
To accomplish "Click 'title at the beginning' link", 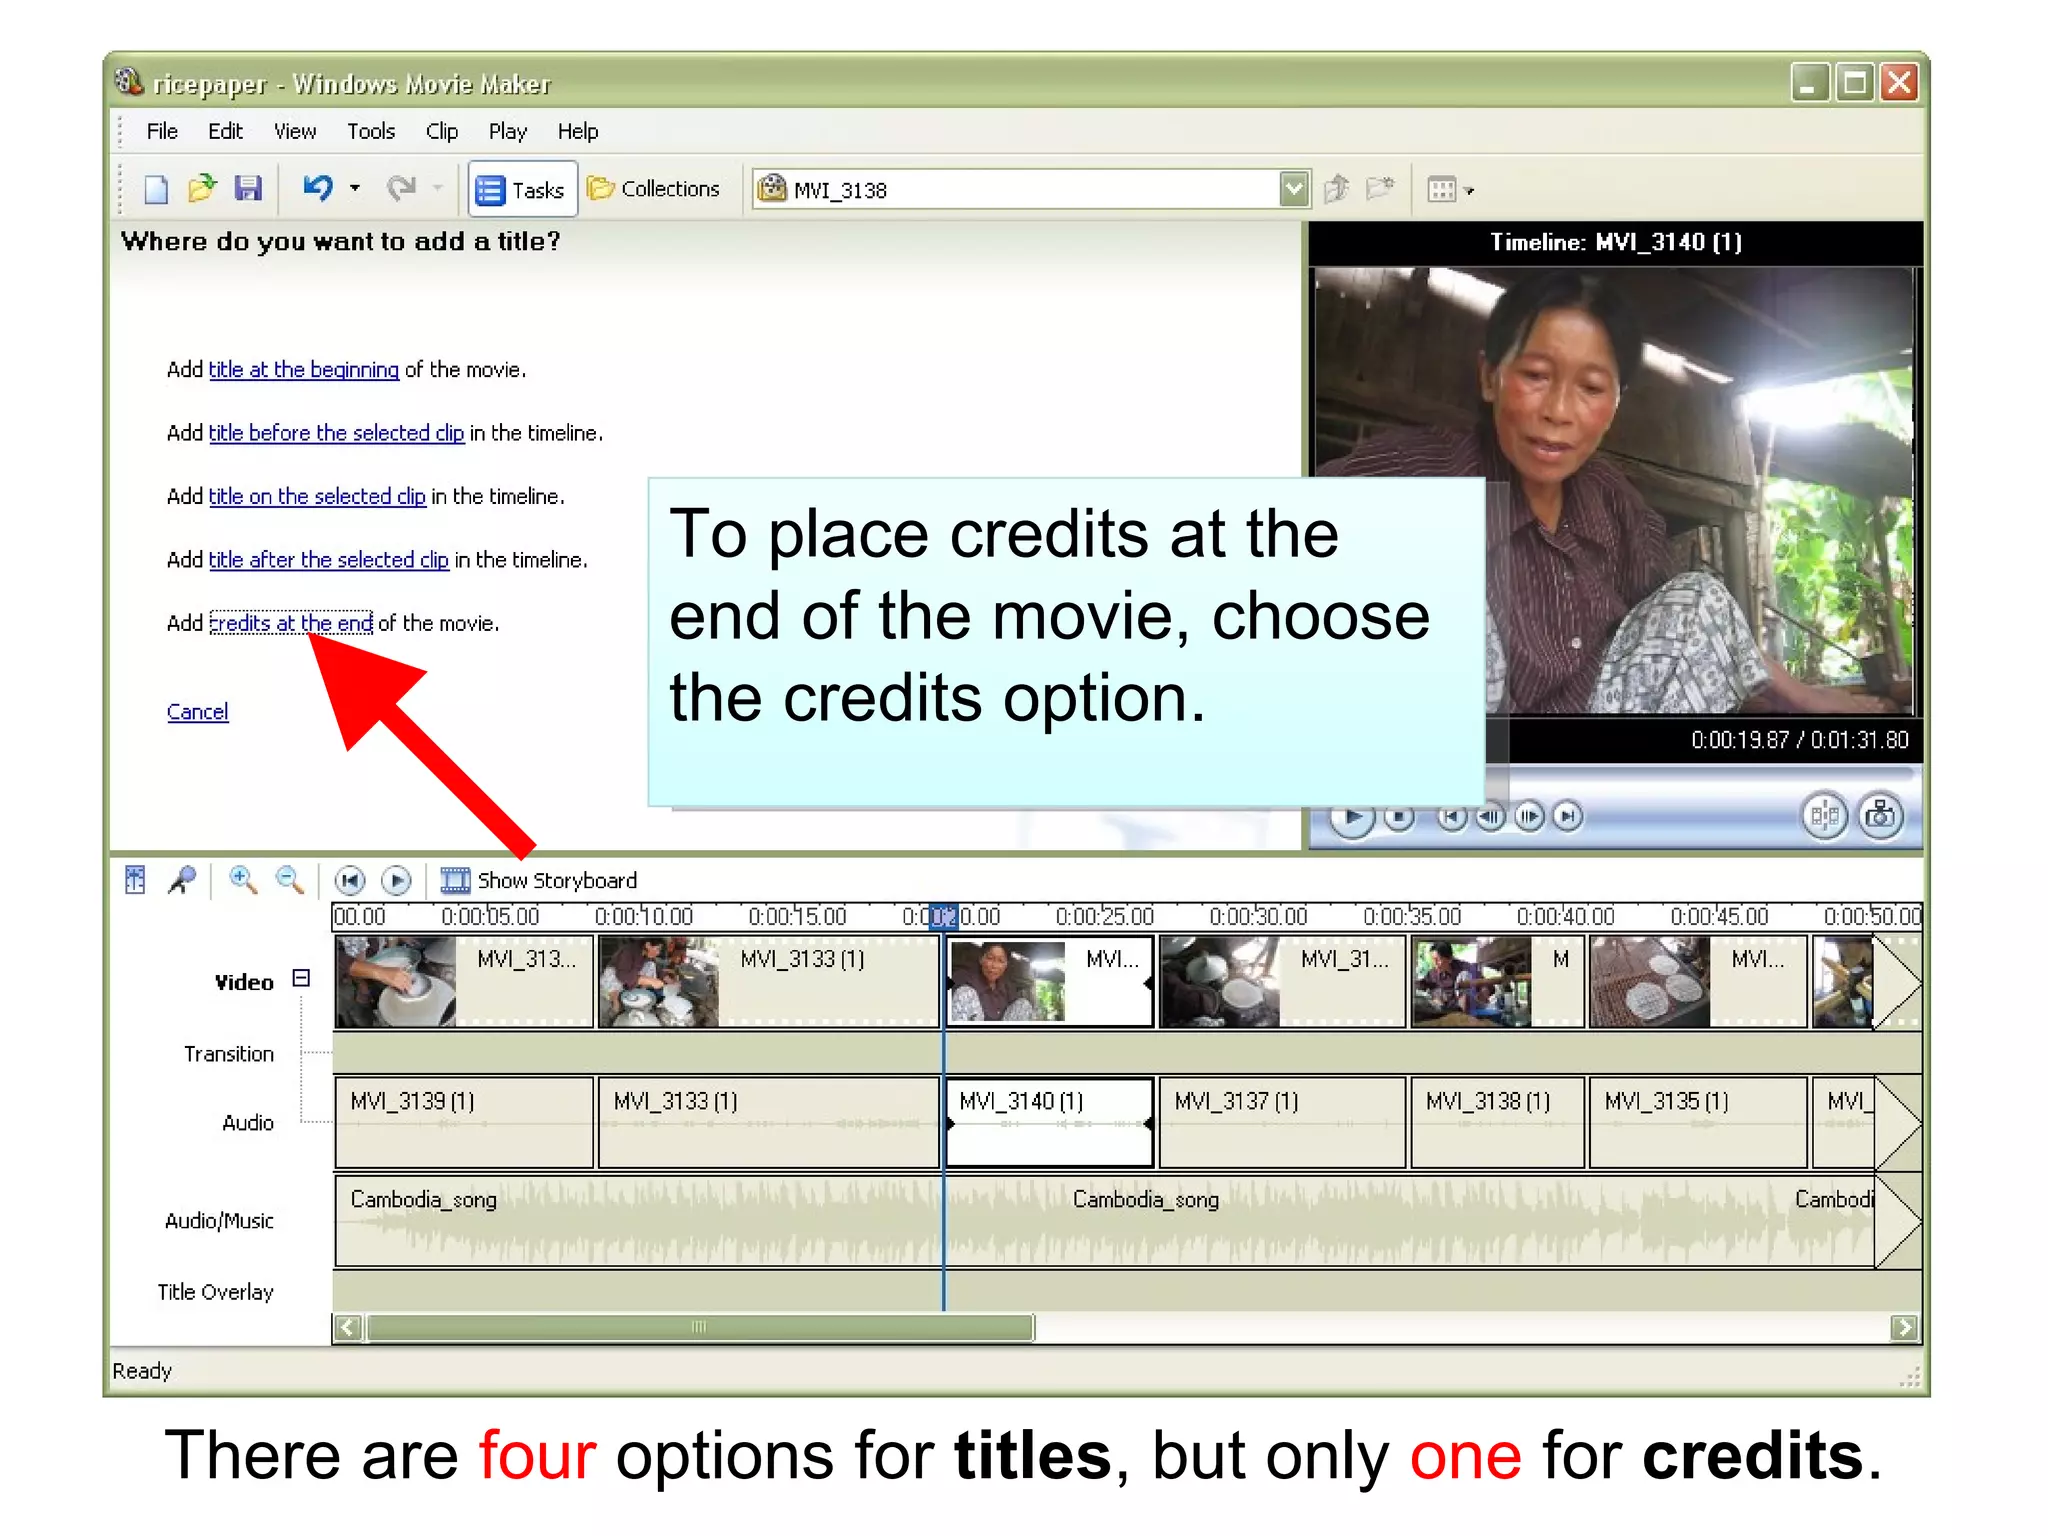I will 304,370.
